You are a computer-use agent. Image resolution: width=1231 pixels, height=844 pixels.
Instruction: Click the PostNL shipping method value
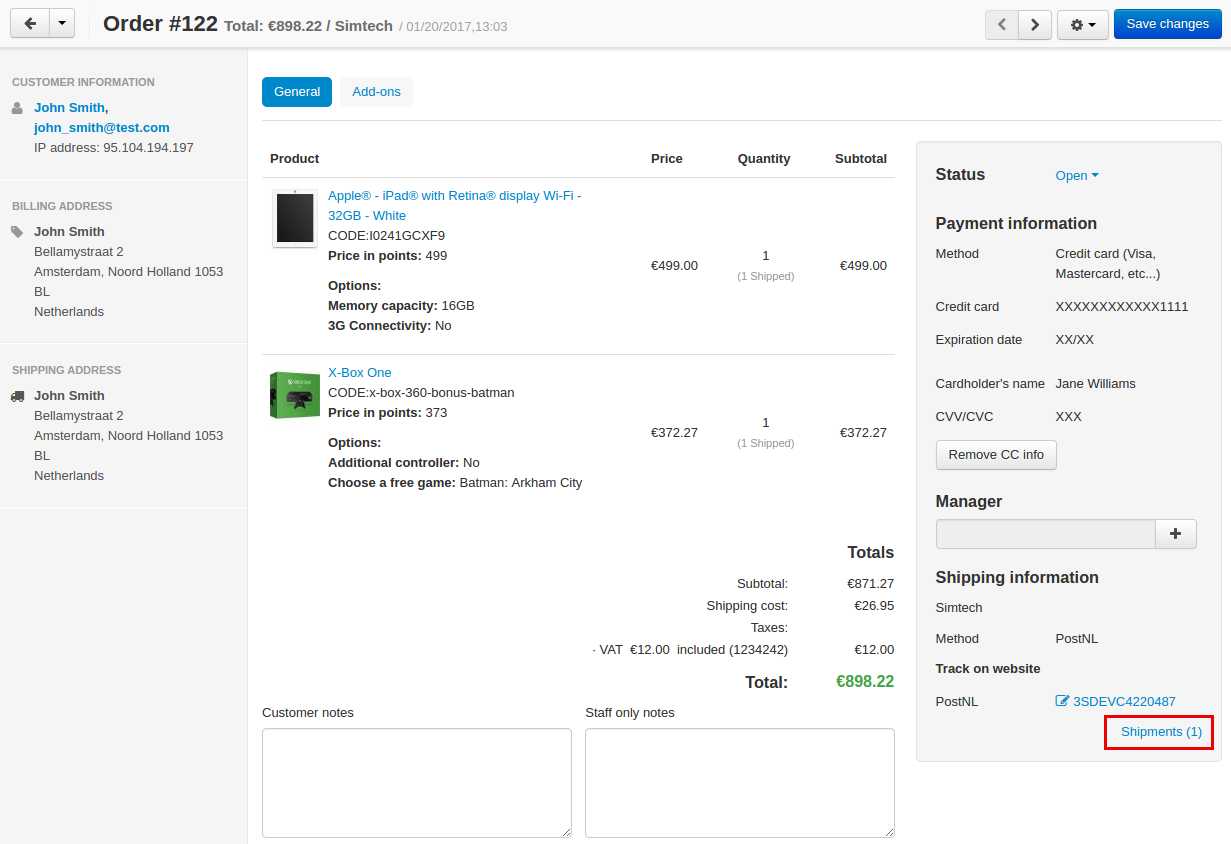click(x=1077, y=638)
